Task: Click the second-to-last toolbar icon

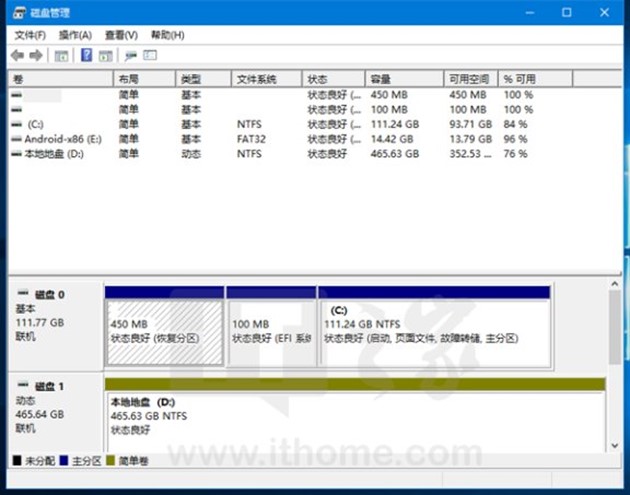Action: tap(130, 56)
